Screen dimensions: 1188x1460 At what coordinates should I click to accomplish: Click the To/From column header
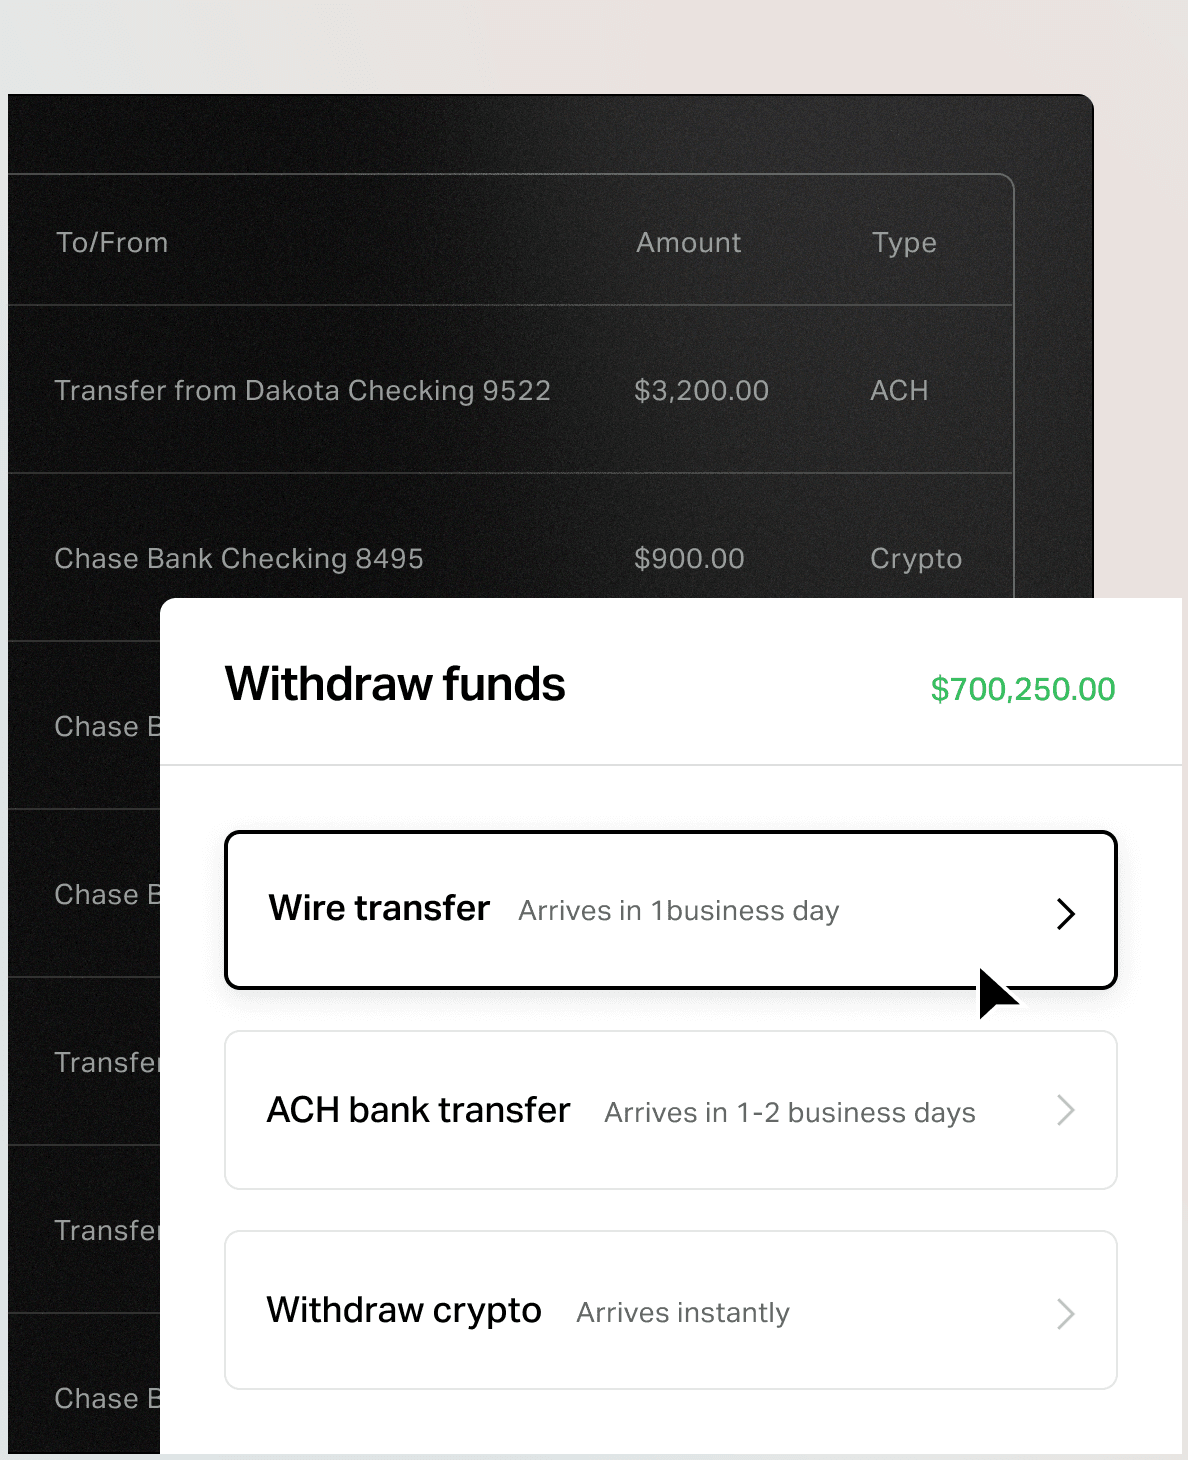[x=111, y=242]
